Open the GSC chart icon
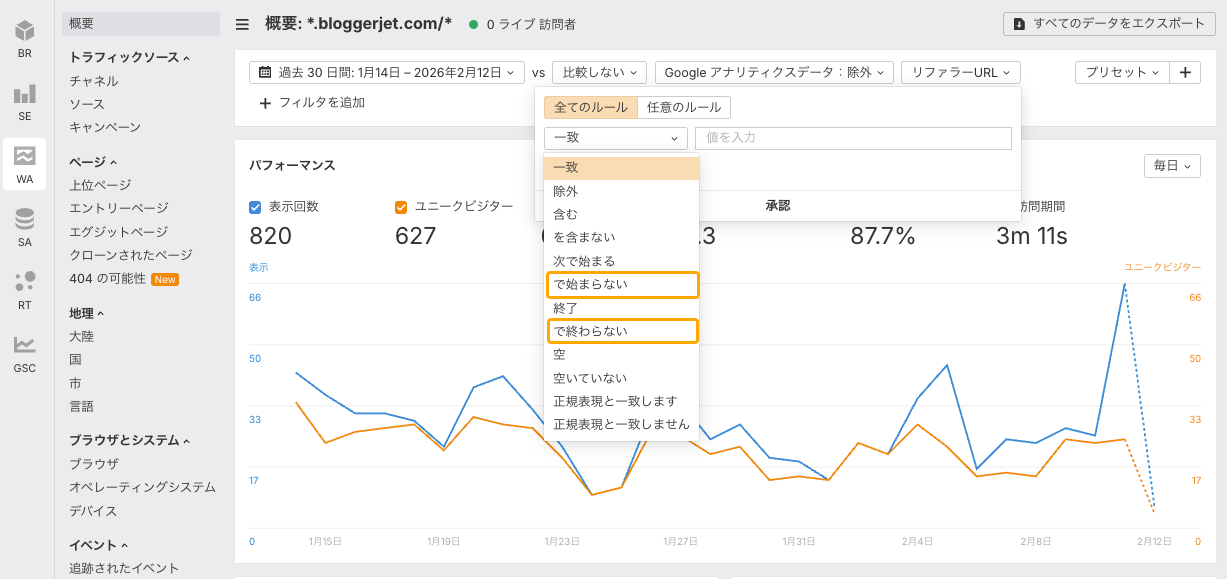Screen dimensions: 1227x579 24,352
